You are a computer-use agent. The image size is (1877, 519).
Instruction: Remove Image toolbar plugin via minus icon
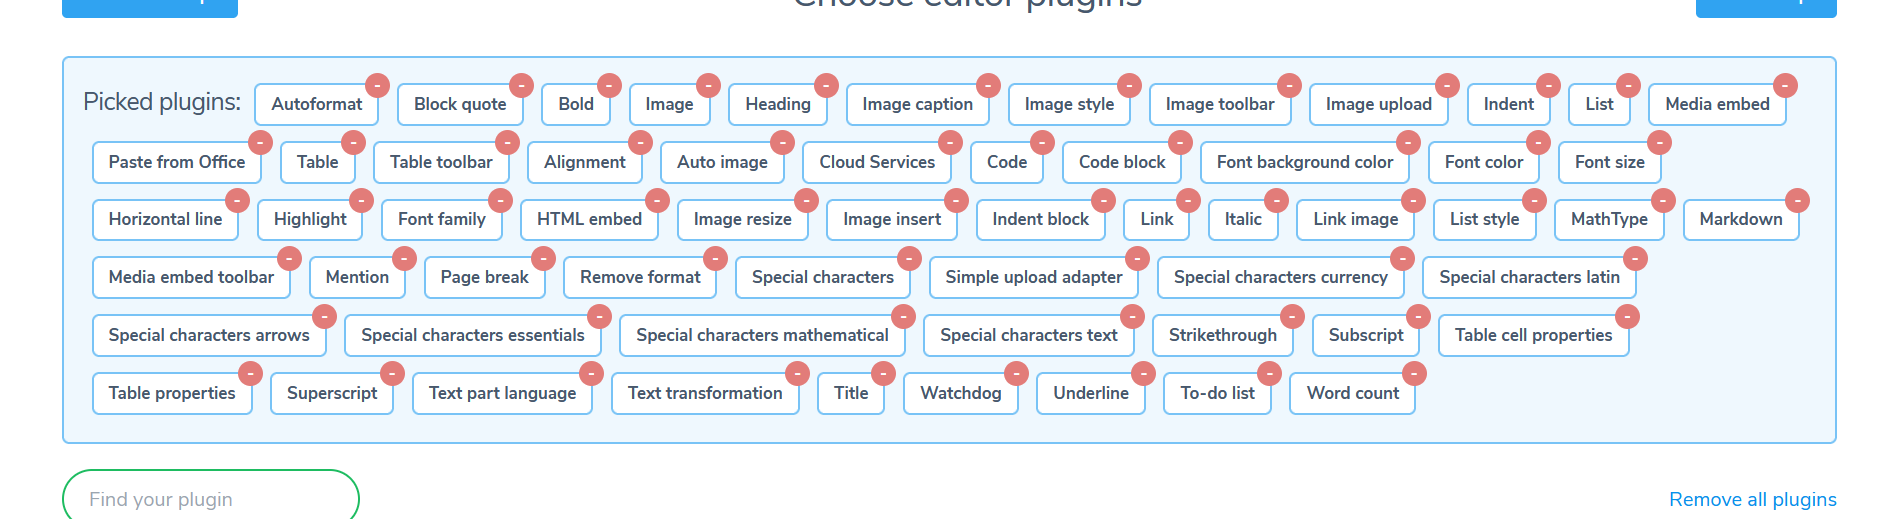1290,85
